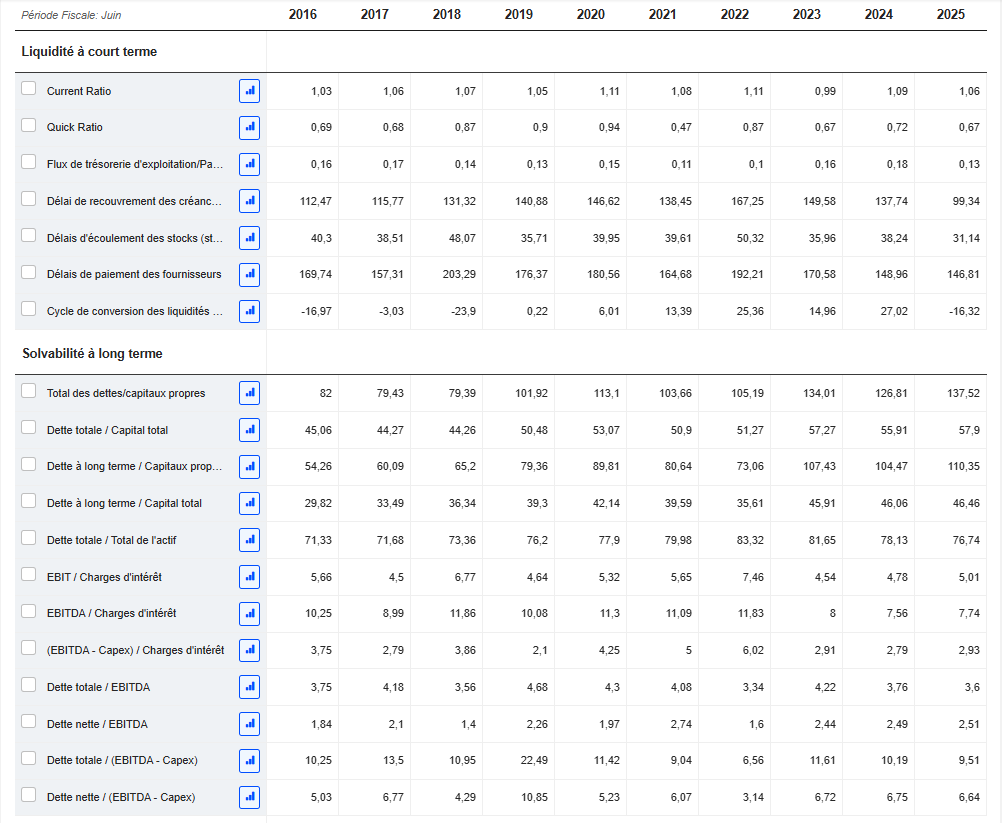This screenshot has width=1002, height=823.
Task: Show chart for Cycle de conversion des liquidités
Action: [x=249, y=311]
